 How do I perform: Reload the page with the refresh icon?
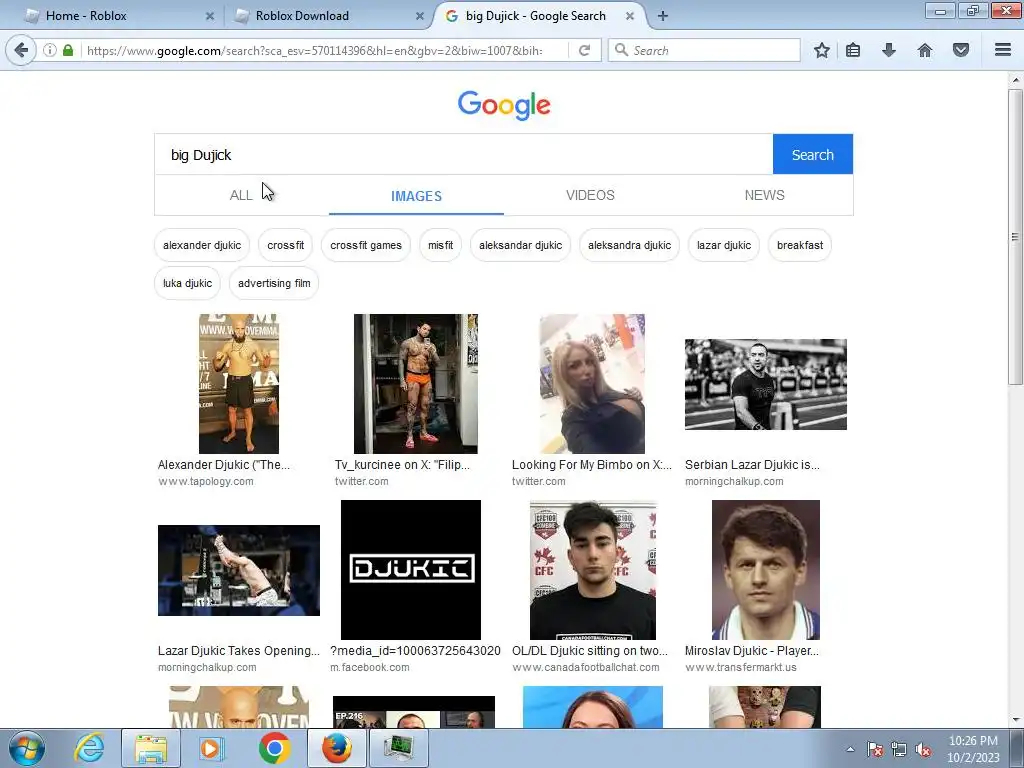tap(584, 50)
